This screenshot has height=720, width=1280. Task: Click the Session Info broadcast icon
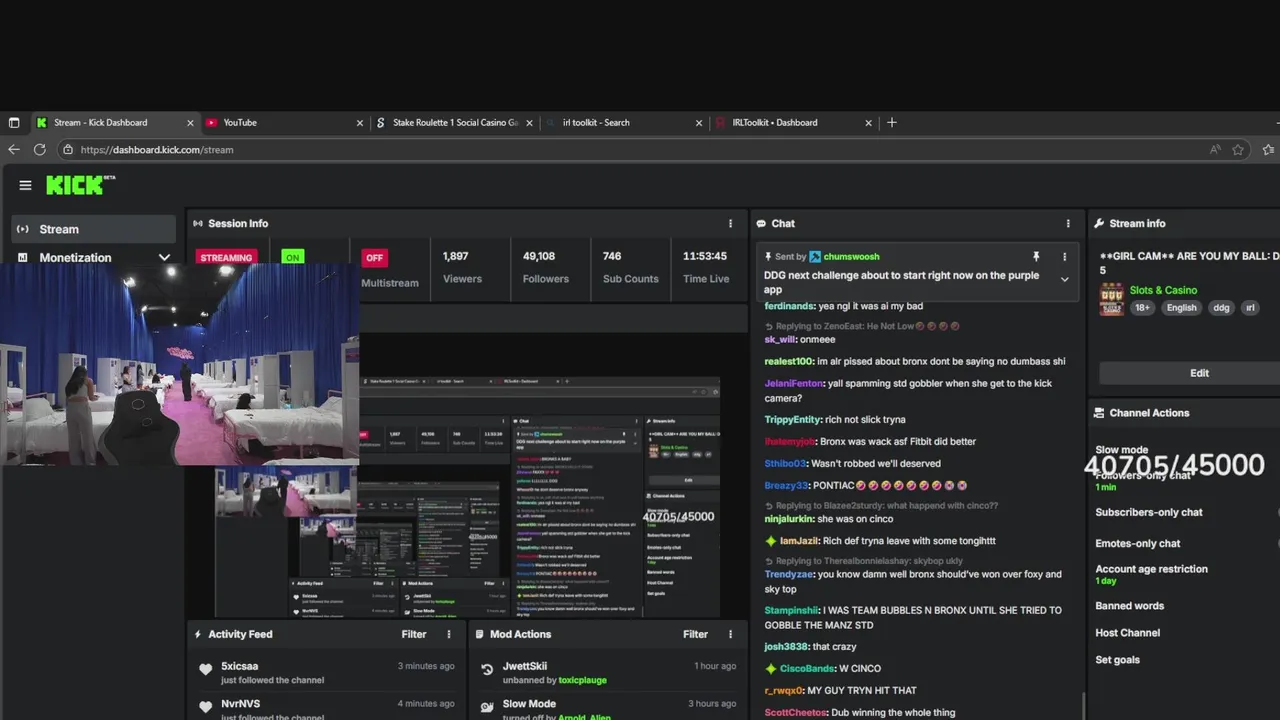(198, 223)
